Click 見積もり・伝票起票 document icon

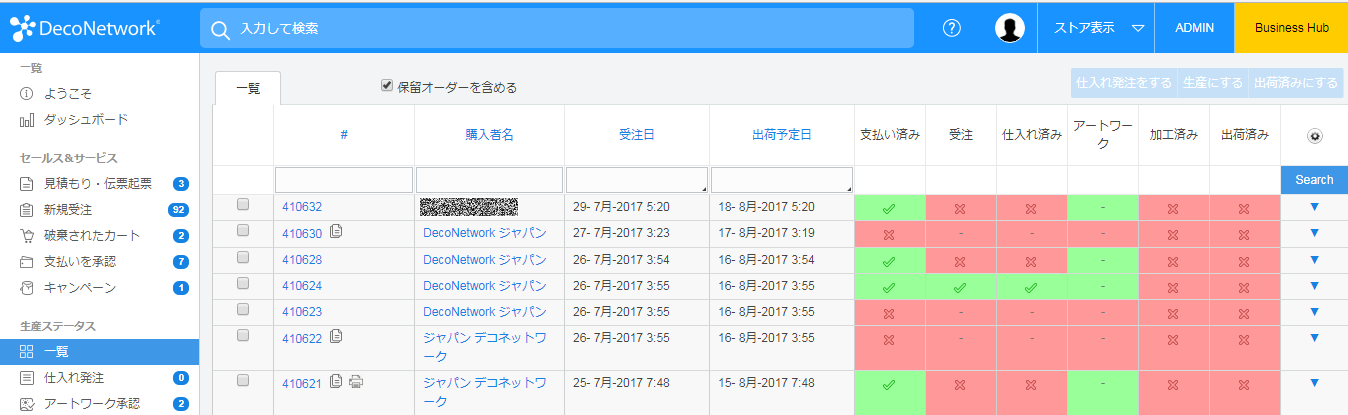27,184
